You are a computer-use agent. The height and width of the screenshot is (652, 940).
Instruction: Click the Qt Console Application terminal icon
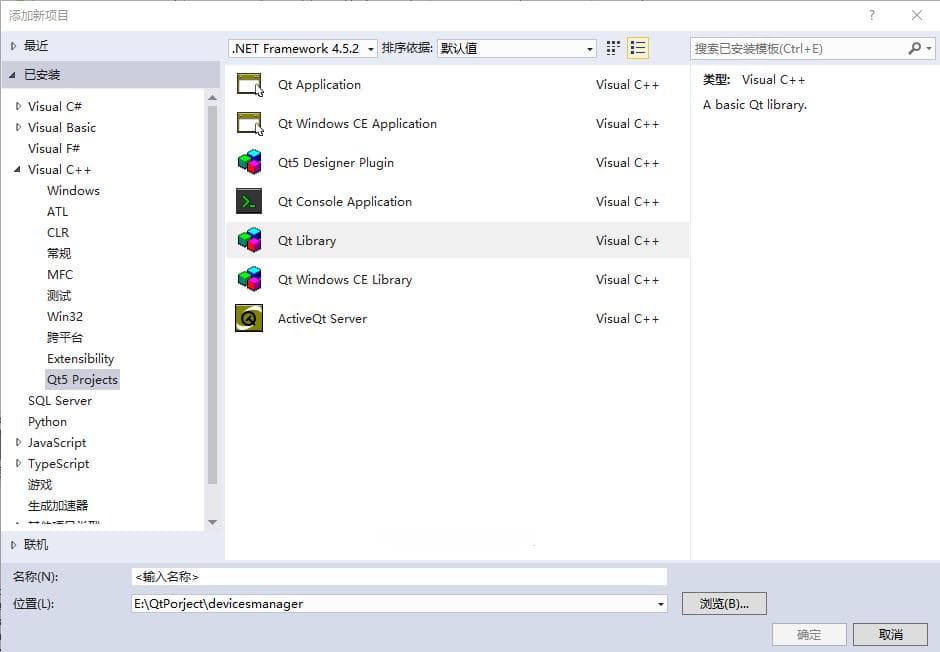click(x=249, y=201)
